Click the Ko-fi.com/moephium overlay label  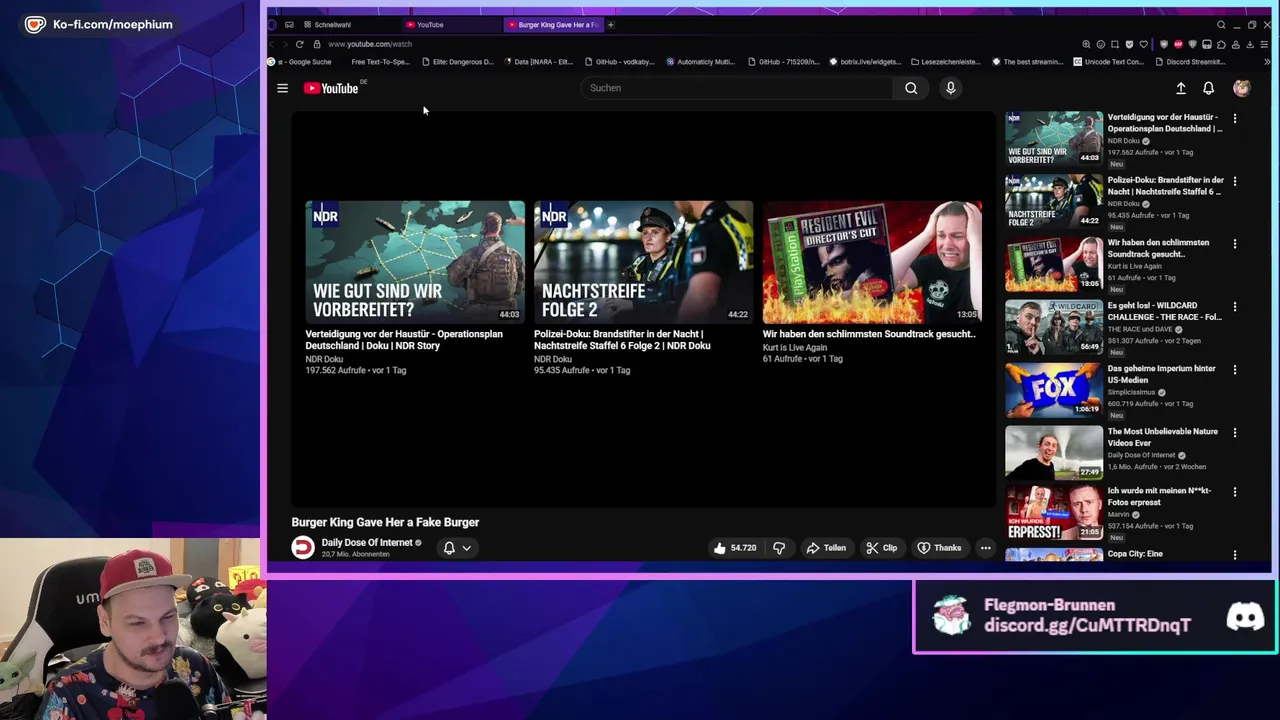point(112,24)
